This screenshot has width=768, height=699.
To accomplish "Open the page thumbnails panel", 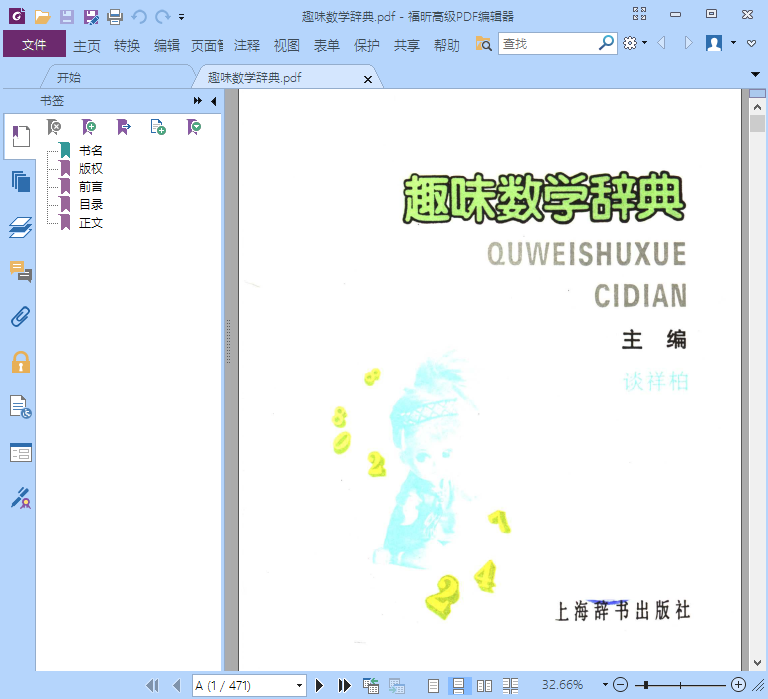I will click(21, 181).
